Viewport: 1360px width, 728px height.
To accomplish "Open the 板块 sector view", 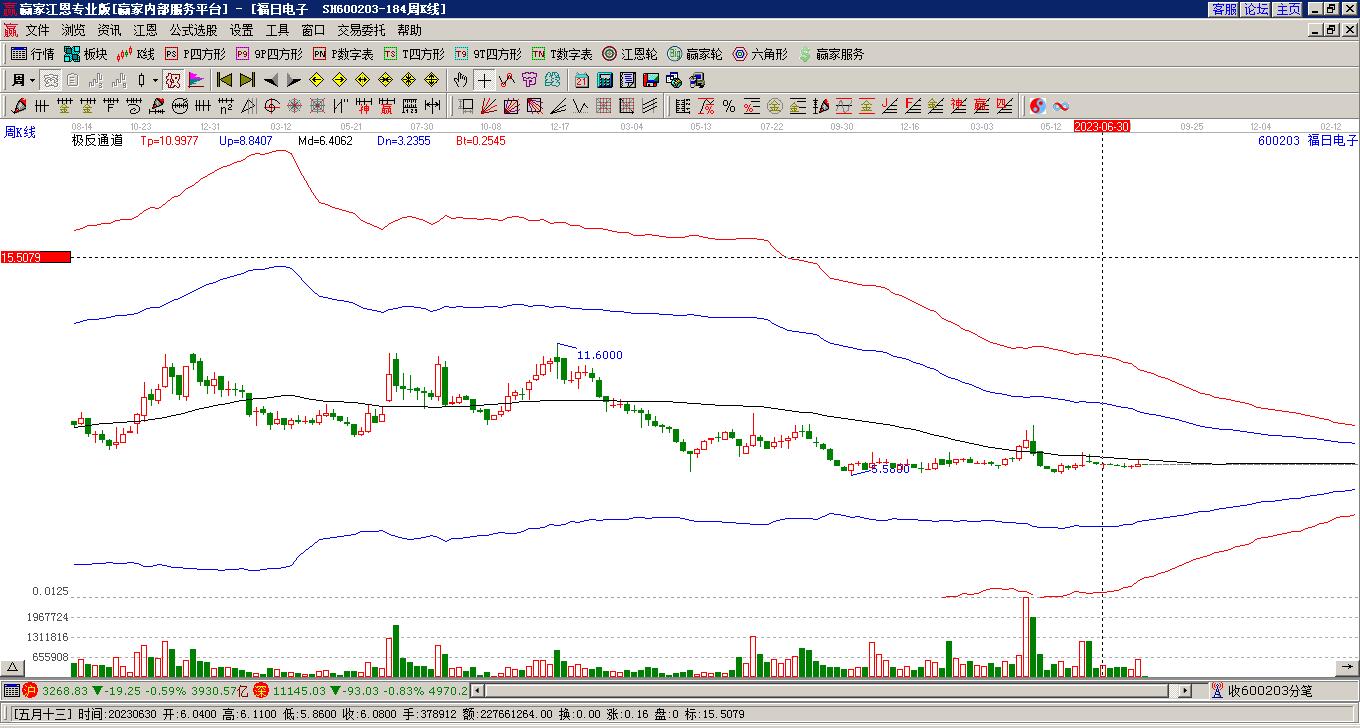I will pos(86,54).
